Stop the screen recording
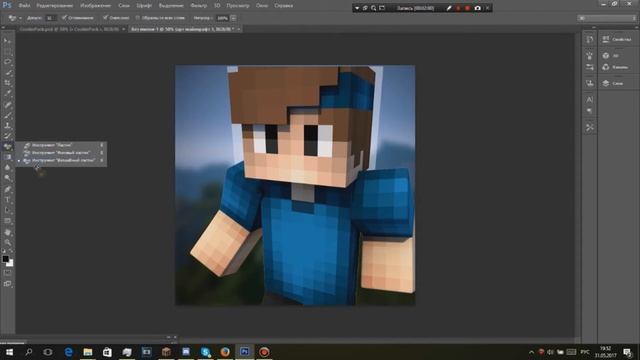640x360 pixels. tap(468, 8)
